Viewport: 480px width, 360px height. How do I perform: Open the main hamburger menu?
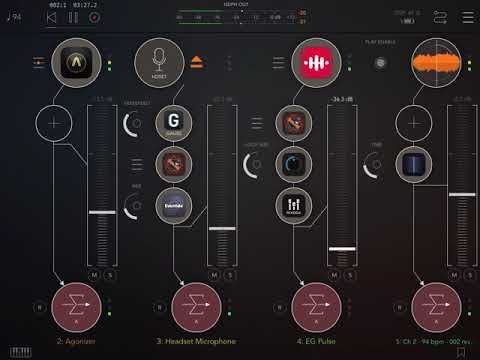468,17
